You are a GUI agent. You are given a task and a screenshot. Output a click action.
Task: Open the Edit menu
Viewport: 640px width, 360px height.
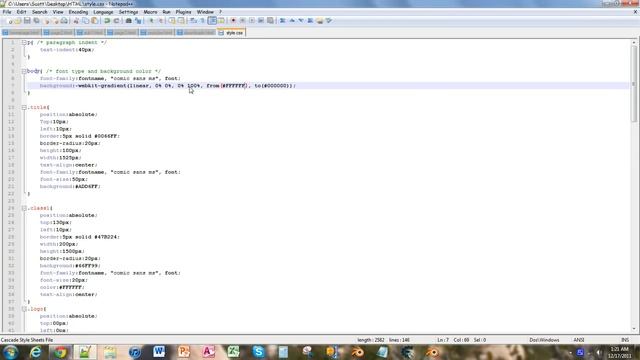click(x=21, y=12)
